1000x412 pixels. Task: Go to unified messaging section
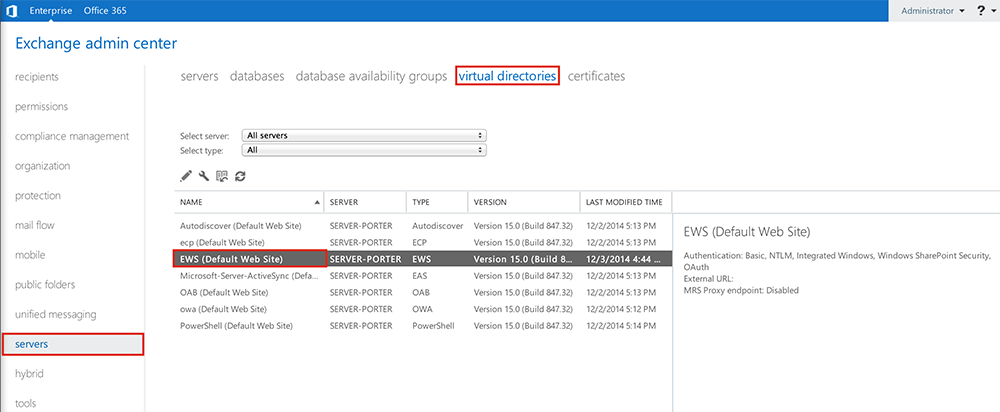coord(56,314)
